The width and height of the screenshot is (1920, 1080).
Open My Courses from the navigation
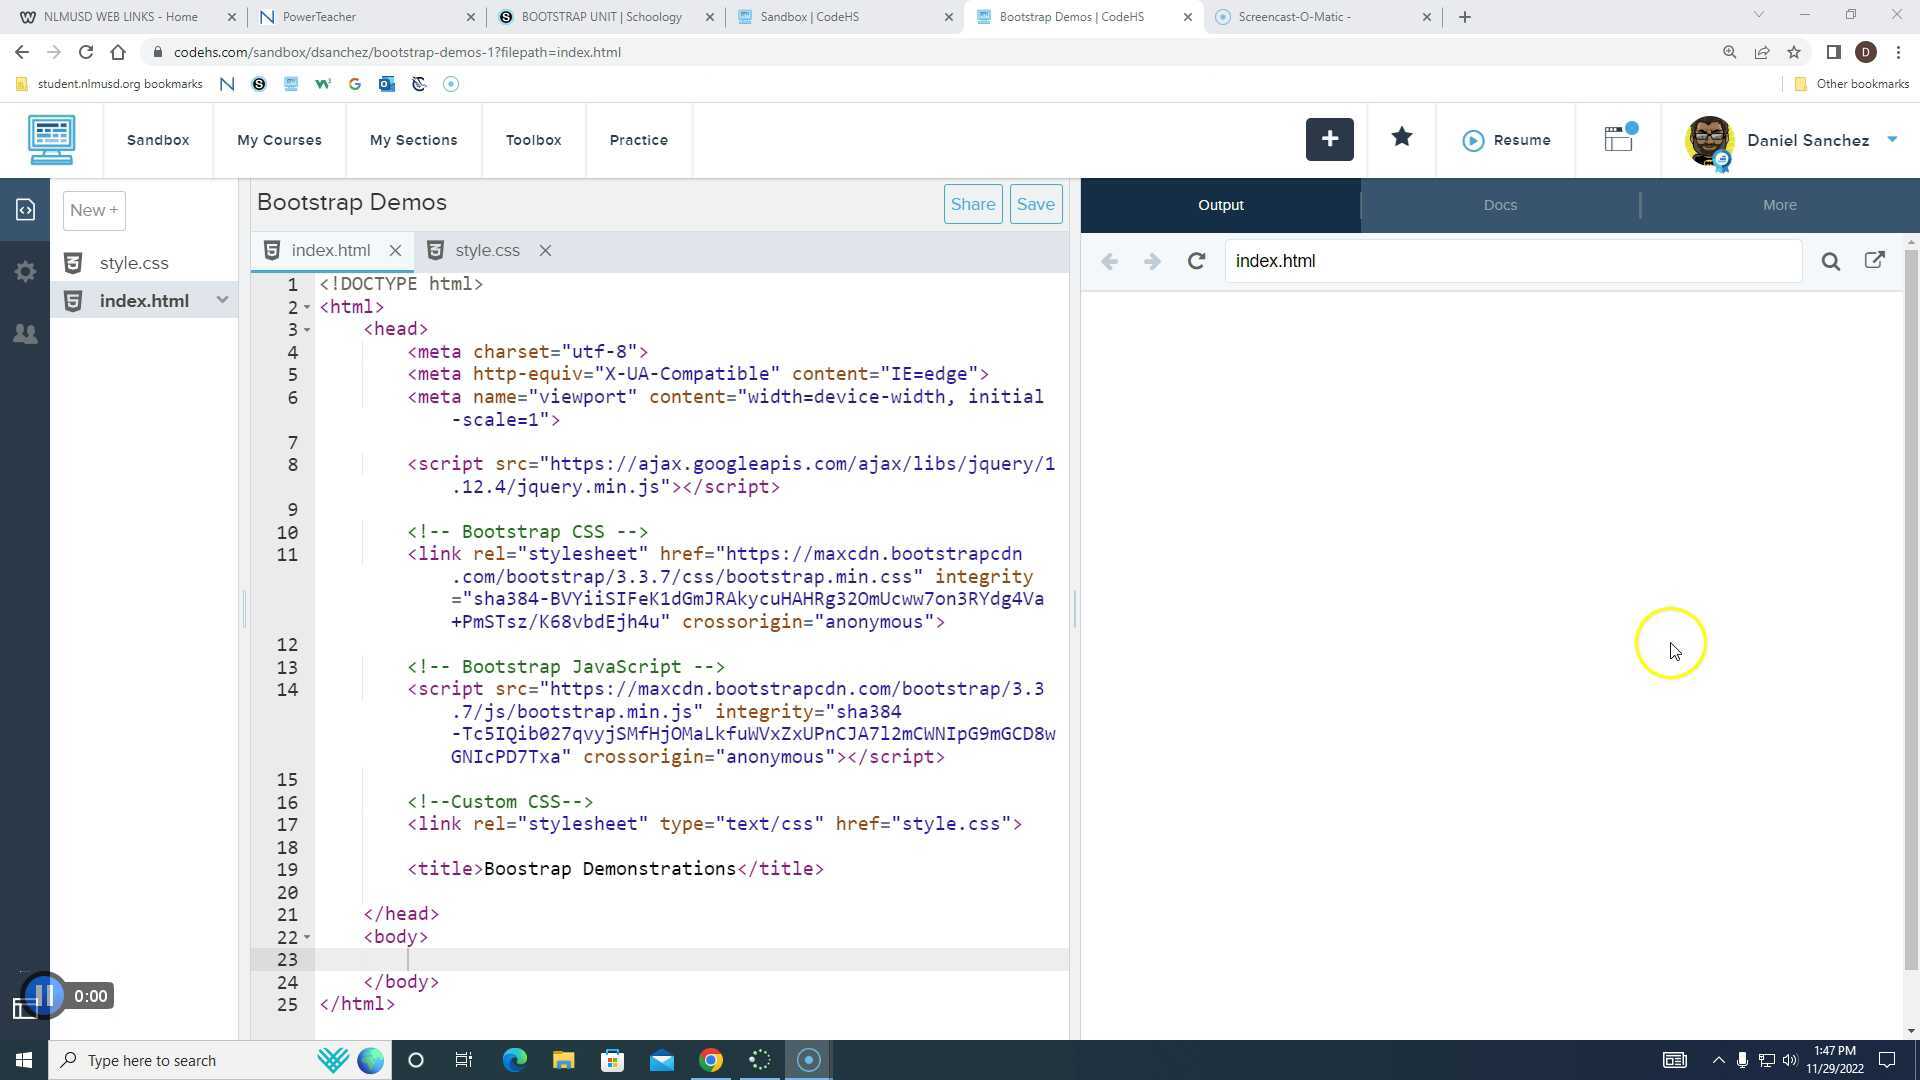pyautogui.click(x=278, y=140)
